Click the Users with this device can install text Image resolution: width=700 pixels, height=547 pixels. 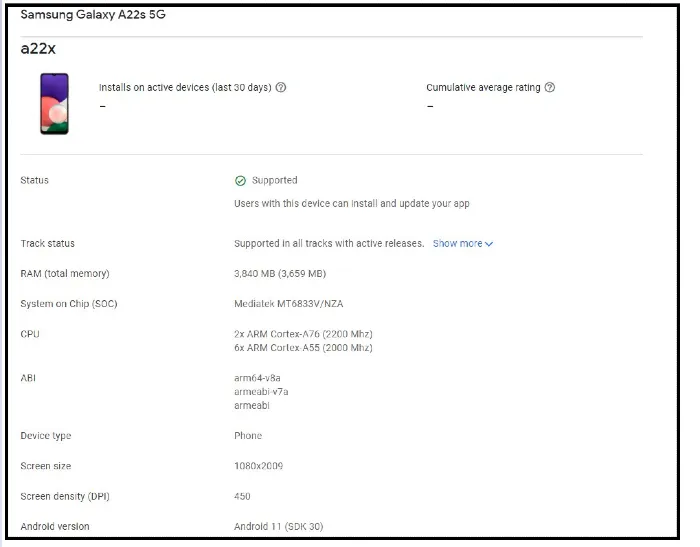352,204
